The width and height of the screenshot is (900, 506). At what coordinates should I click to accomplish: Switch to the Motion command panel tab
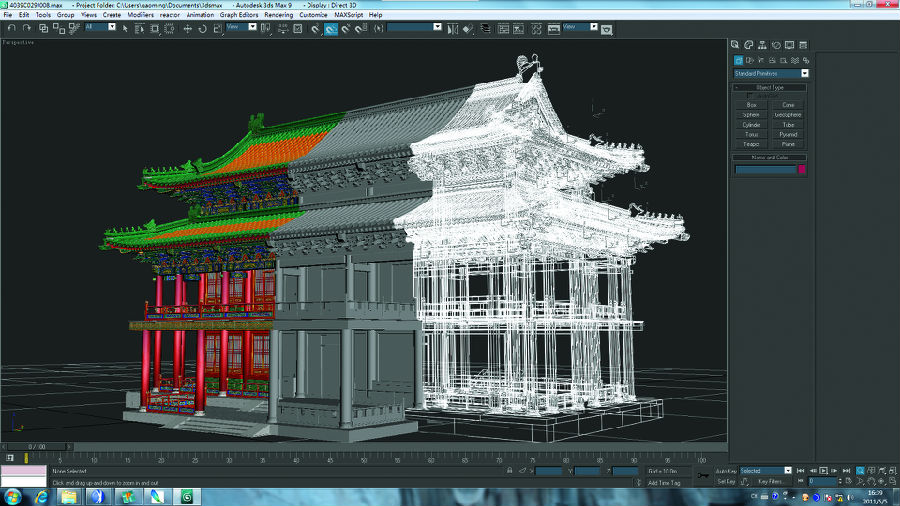pyautogui.click(x=776, y=45)
